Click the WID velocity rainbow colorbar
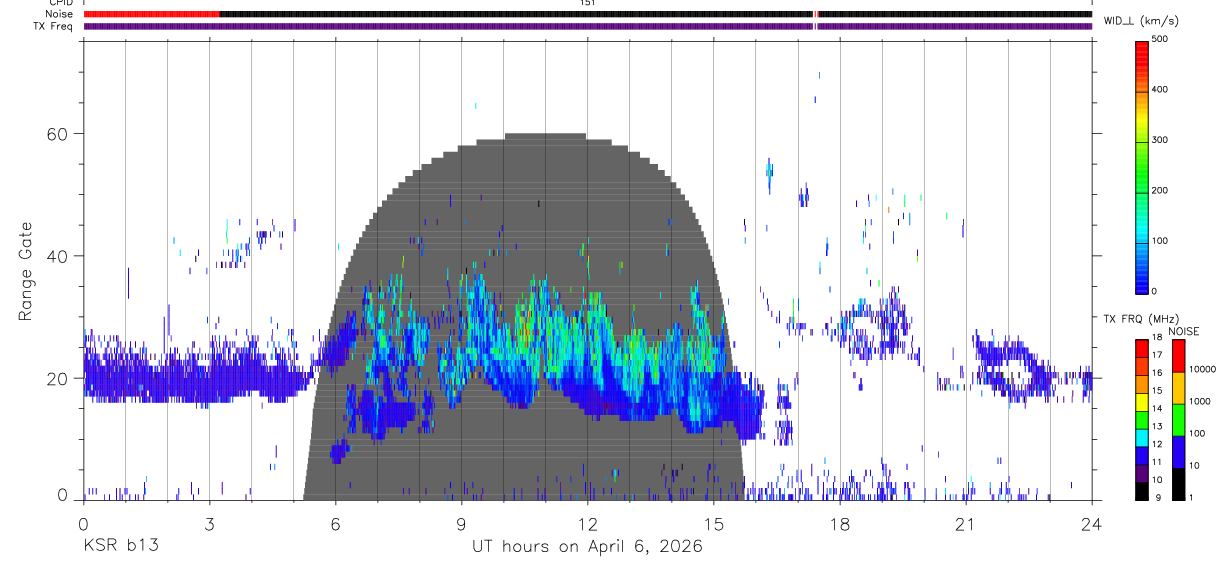 pyautogui.click(x=1142, y=166)
